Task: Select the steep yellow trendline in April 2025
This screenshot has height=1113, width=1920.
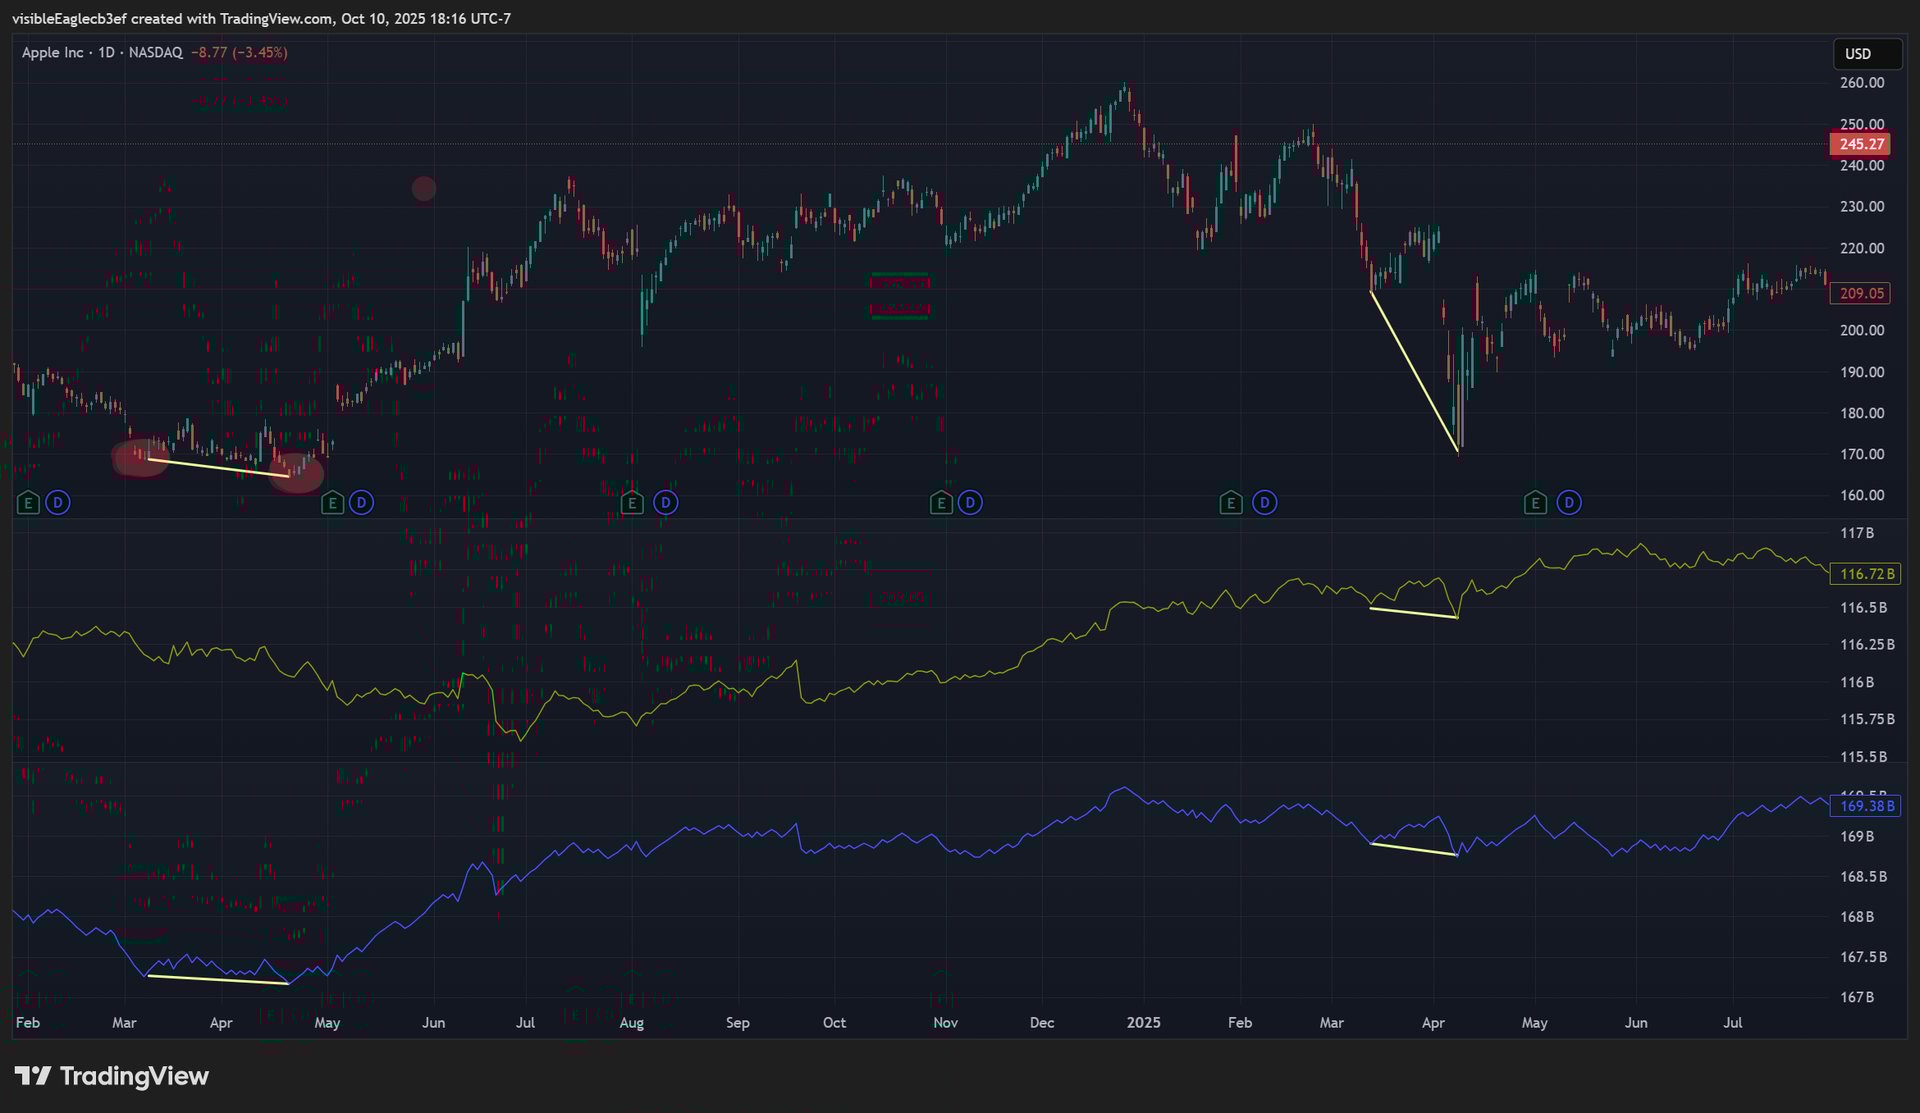Action: pos(1414,372)
